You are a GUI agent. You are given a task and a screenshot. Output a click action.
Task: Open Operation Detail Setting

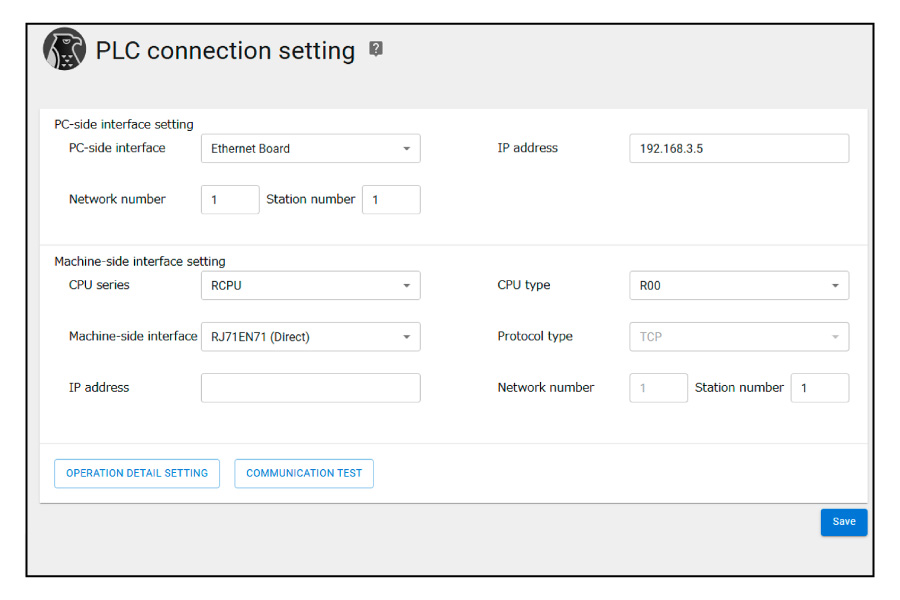(x=137, y=473)
